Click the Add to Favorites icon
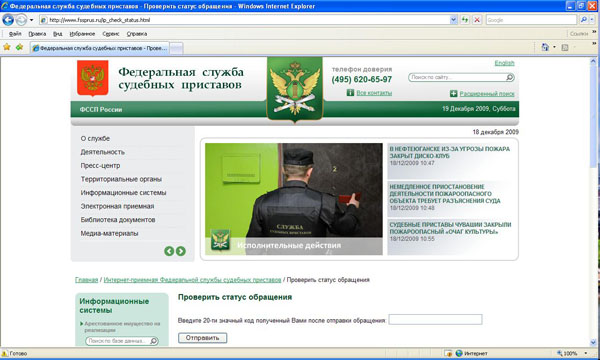This screenshot has width=600, height=360. tap(19, 47)
